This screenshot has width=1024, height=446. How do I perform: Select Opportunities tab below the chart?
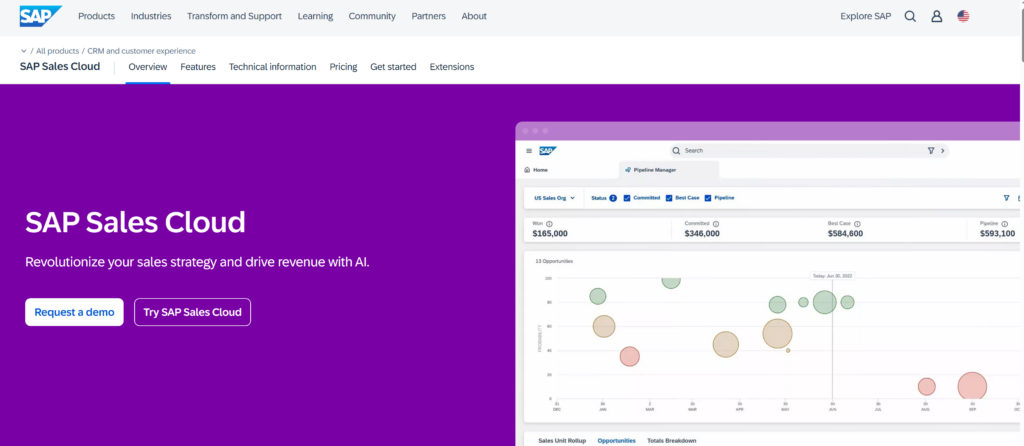(616, 441)
